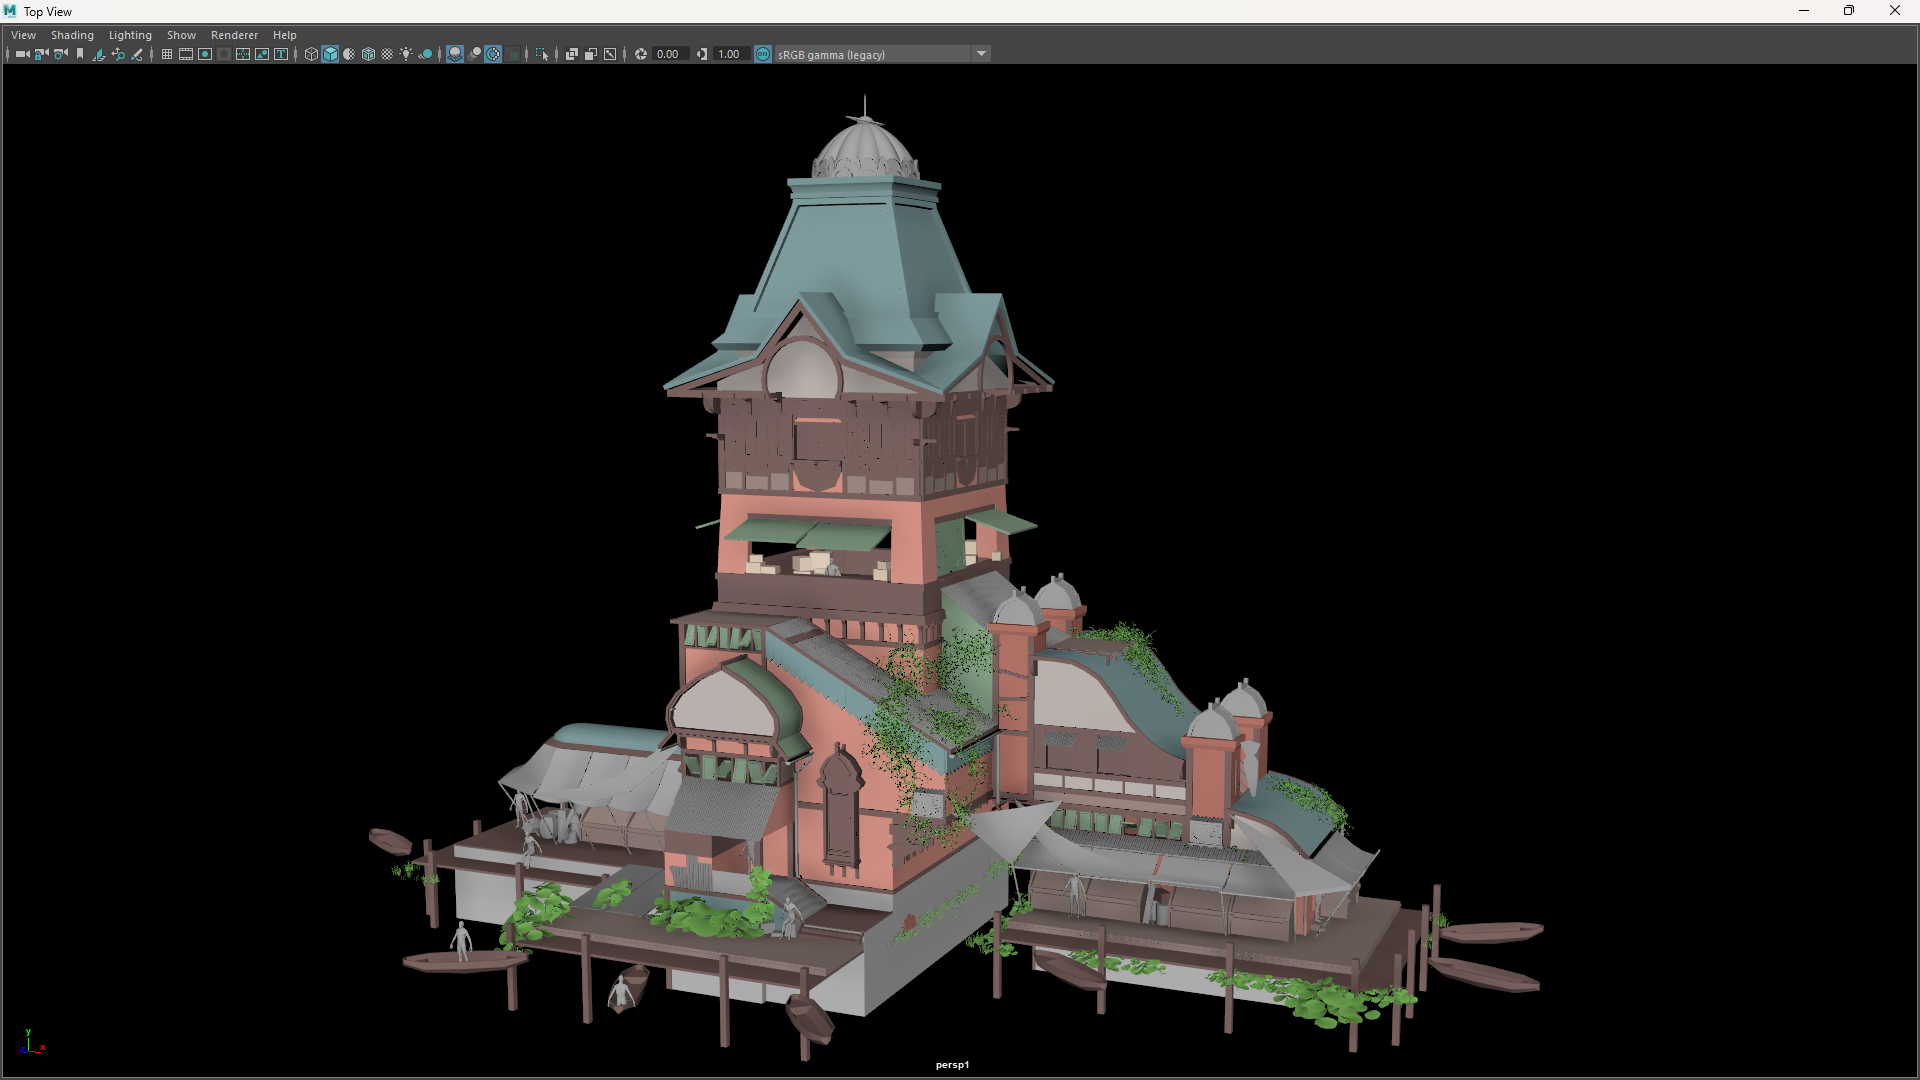The image size is (1920, 1080).
Task: Click the Isolate Select icon
Action: (542, 54)
